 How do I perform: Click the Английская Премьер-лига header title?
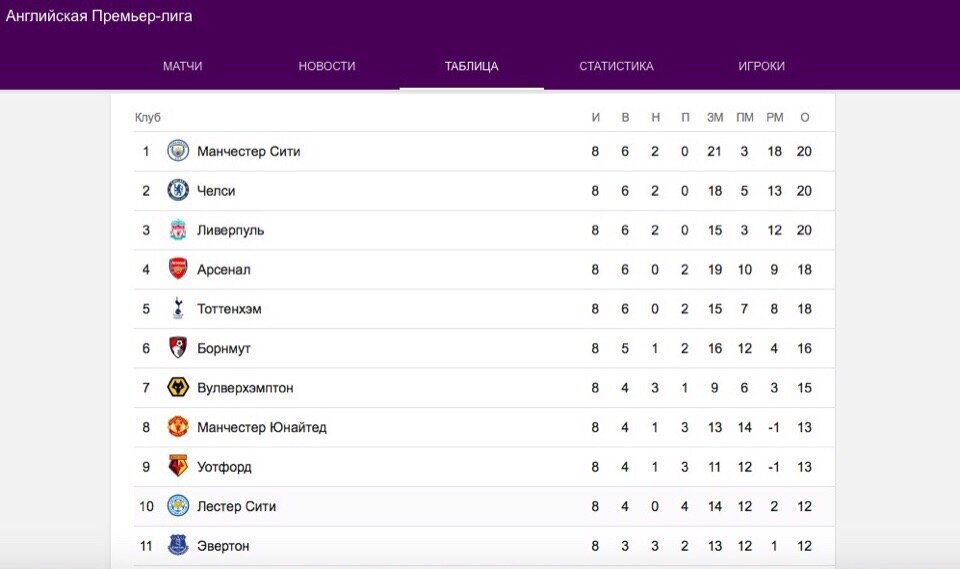pos(99,16)
